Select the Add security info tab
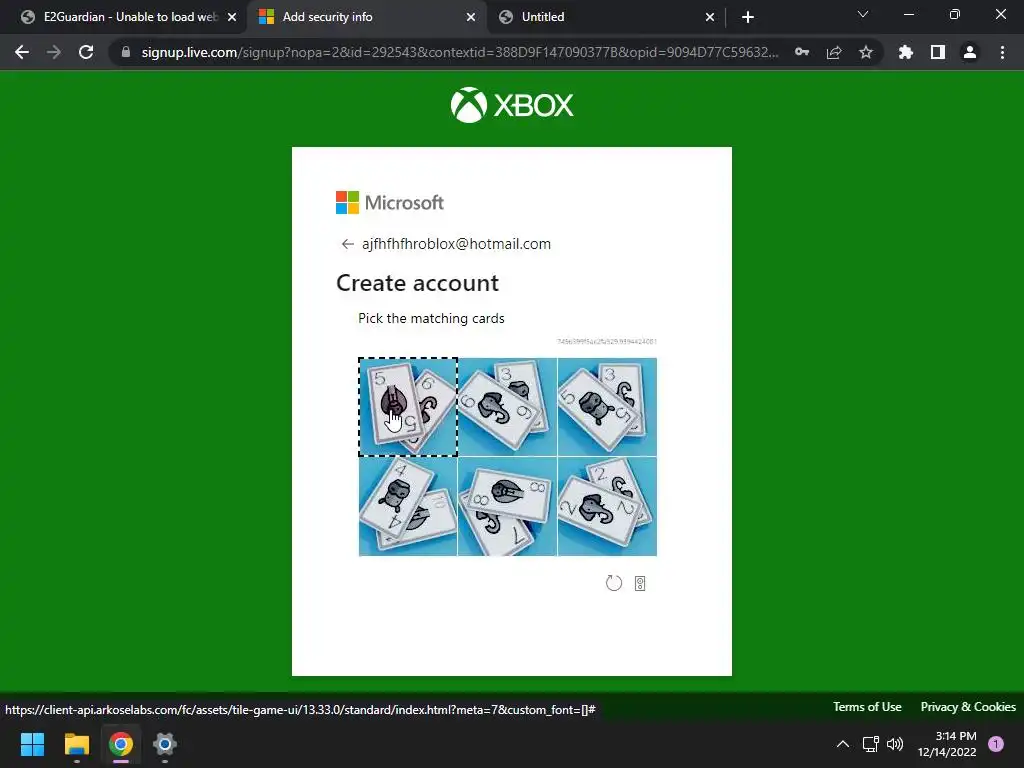 click(x=366, y=17)
